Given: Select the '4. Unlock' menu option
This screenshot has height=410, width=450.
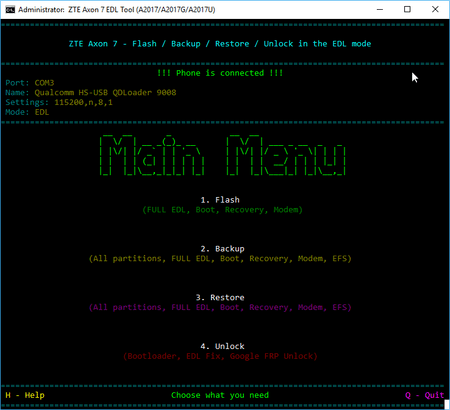Looking at the screenshot, I should click(222, 346).
